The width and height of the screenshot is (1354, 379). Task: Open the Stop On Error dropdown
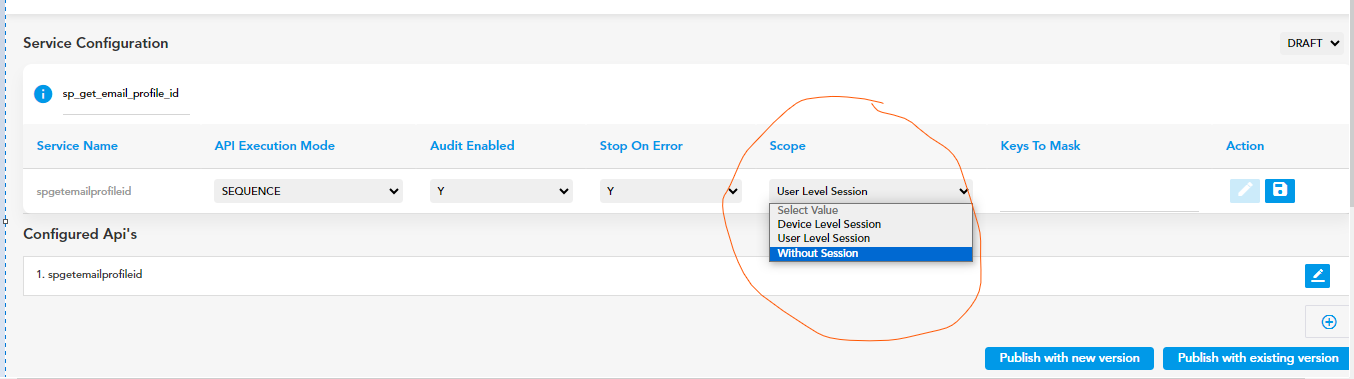pyautogui.click(x=671, y=191)
